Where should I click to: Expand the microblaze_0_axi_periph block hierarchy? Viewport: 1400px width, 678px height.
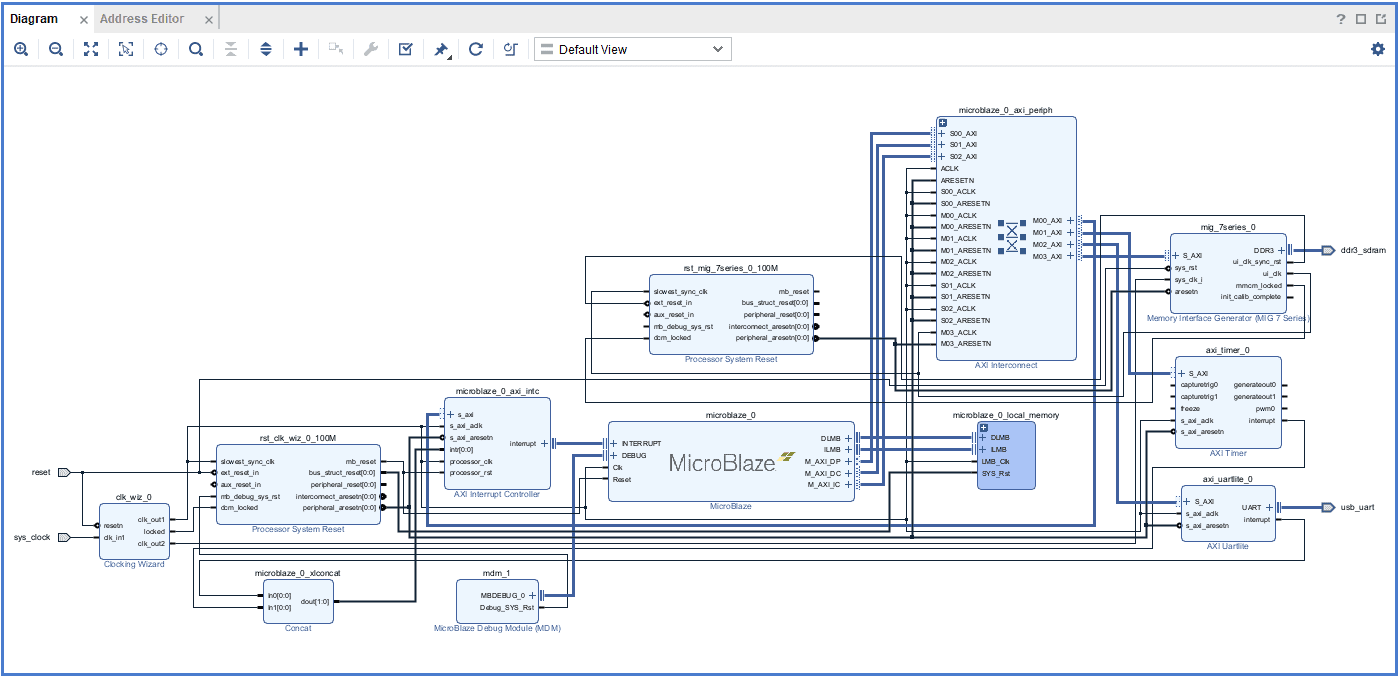(x=942, y=122)
